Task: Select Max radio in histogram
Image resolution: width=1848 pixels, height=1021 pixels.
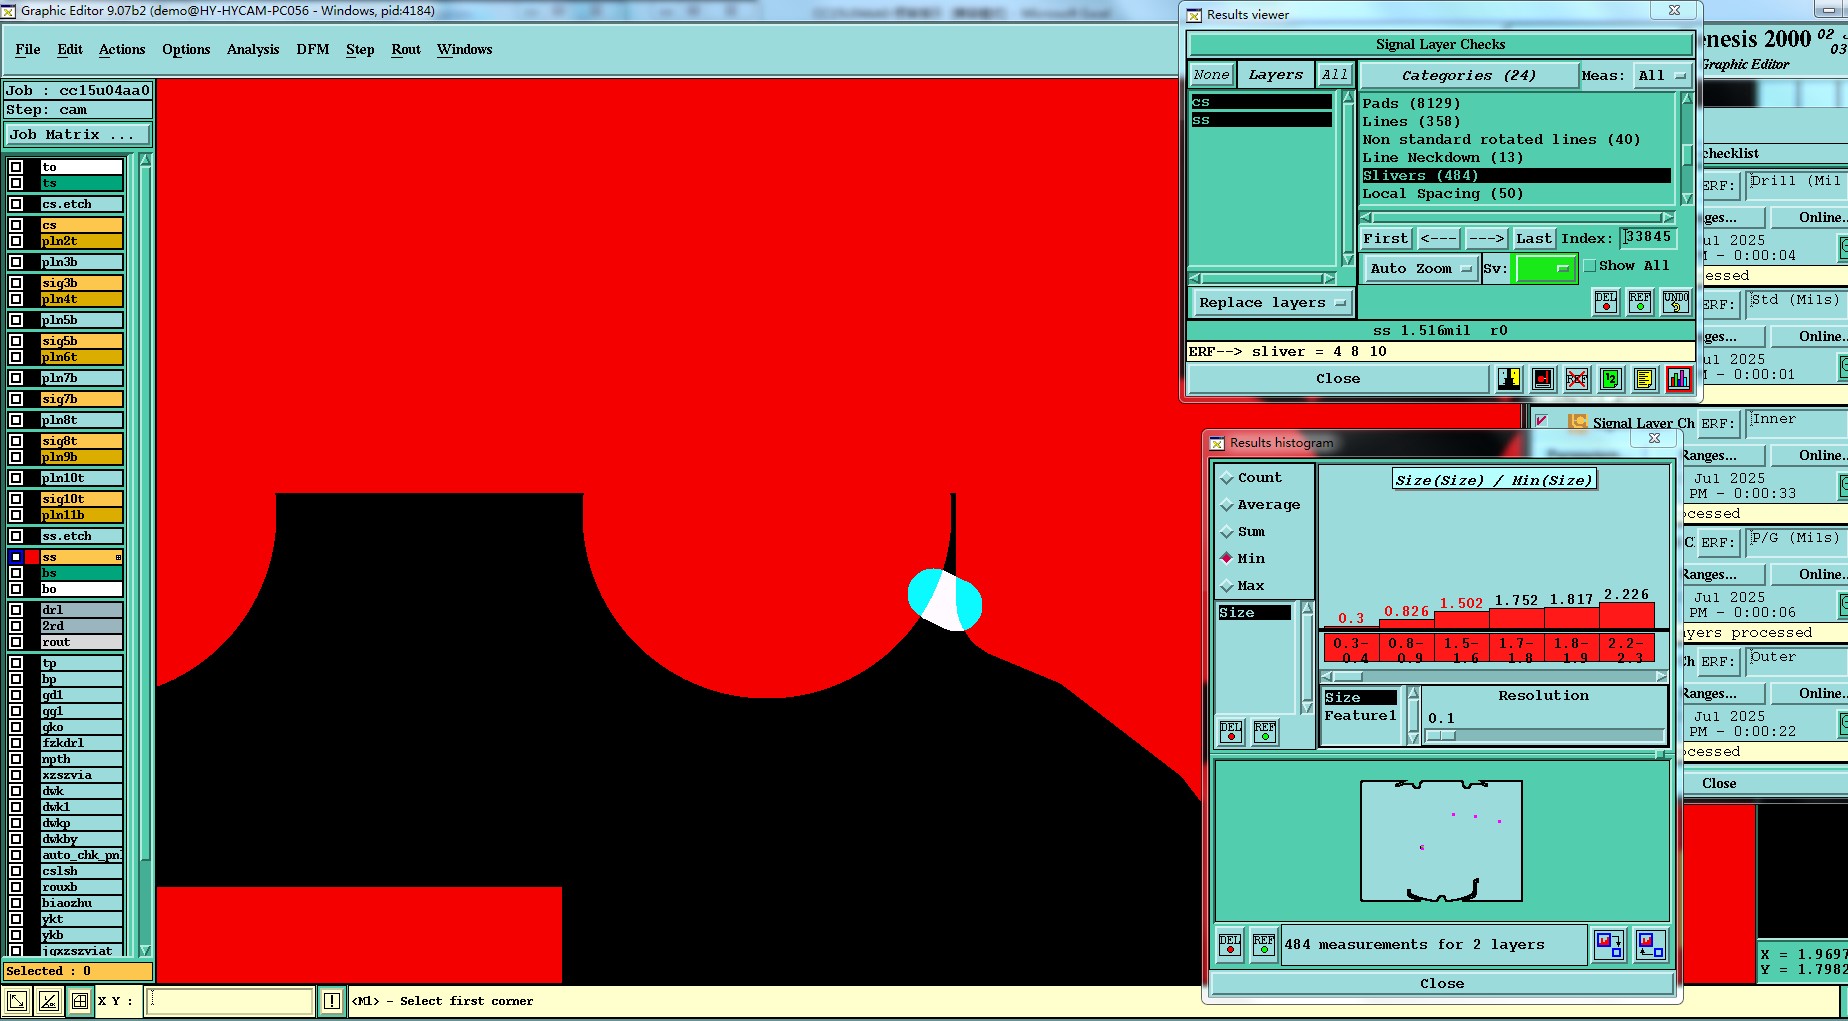Action: click(1227, 586)
